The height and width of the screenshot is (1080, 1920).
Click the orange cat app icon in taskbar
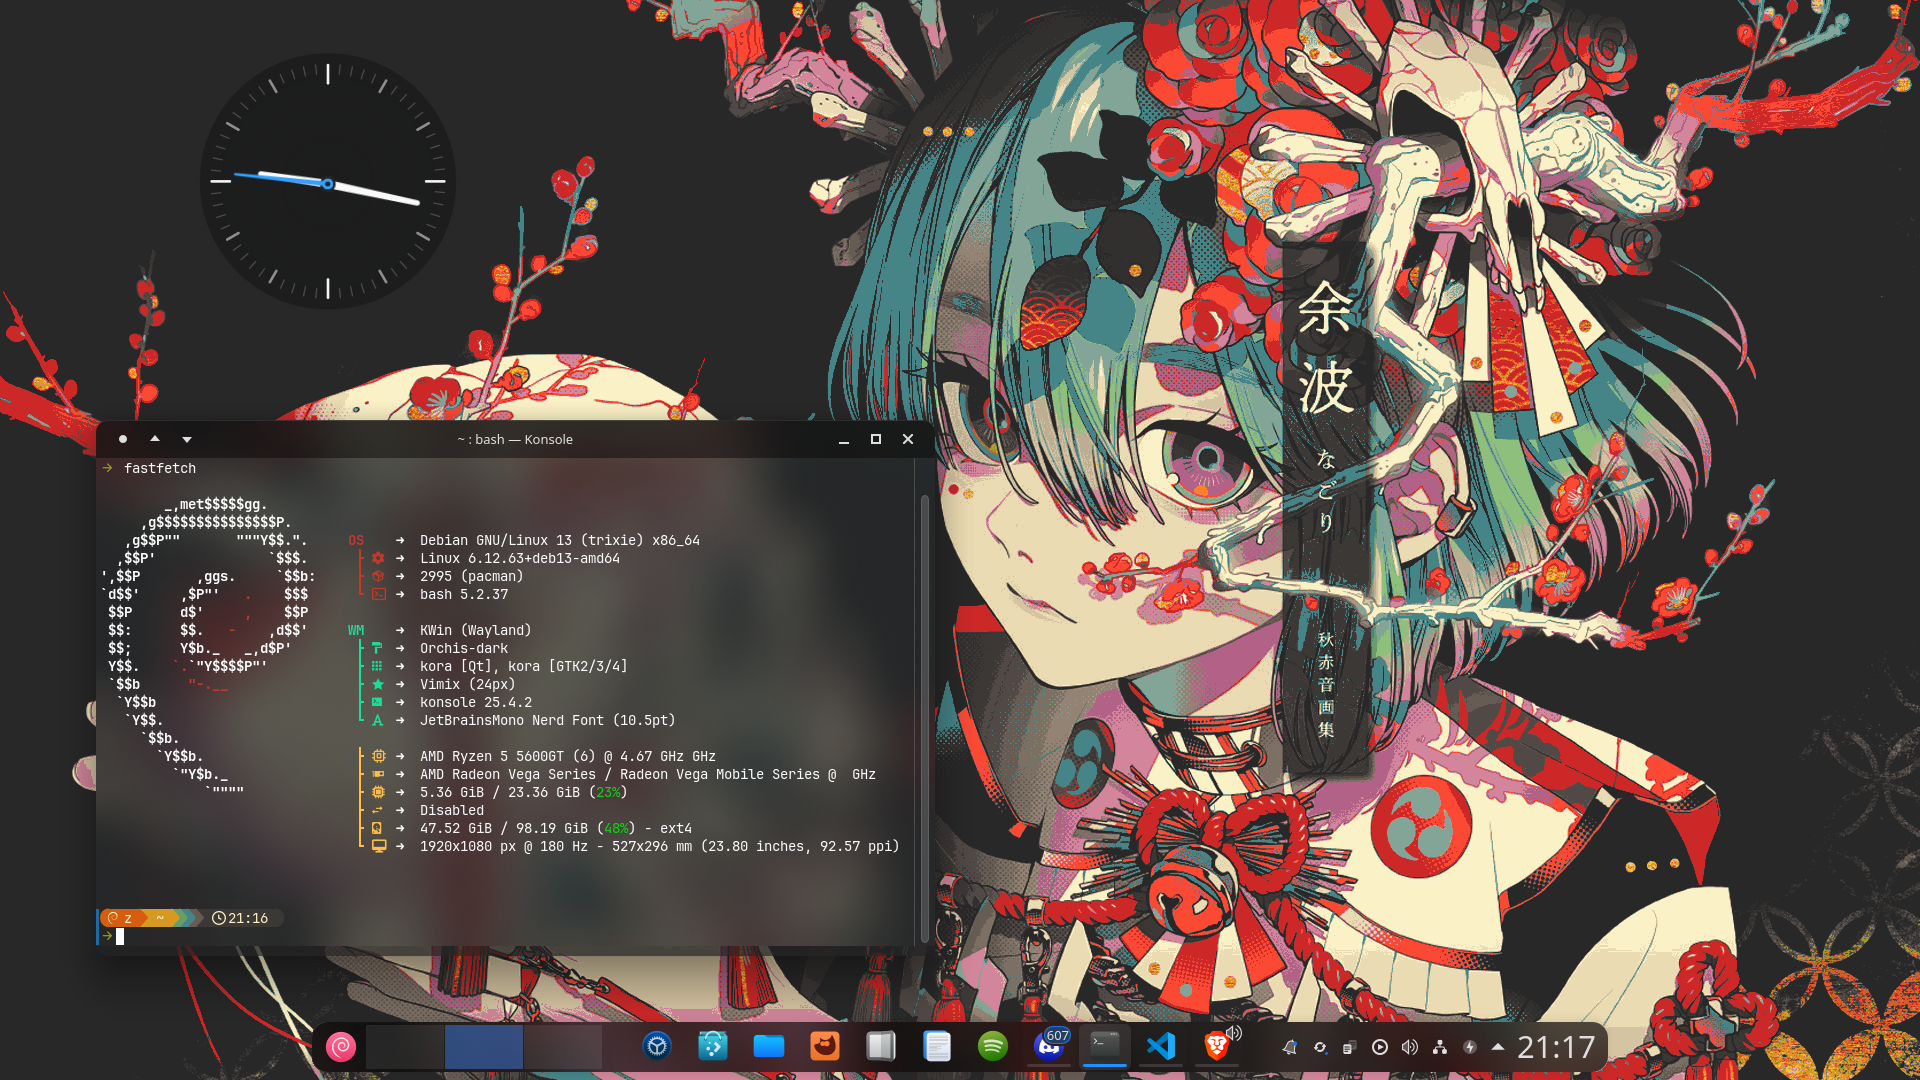(x=825, y=1046)
